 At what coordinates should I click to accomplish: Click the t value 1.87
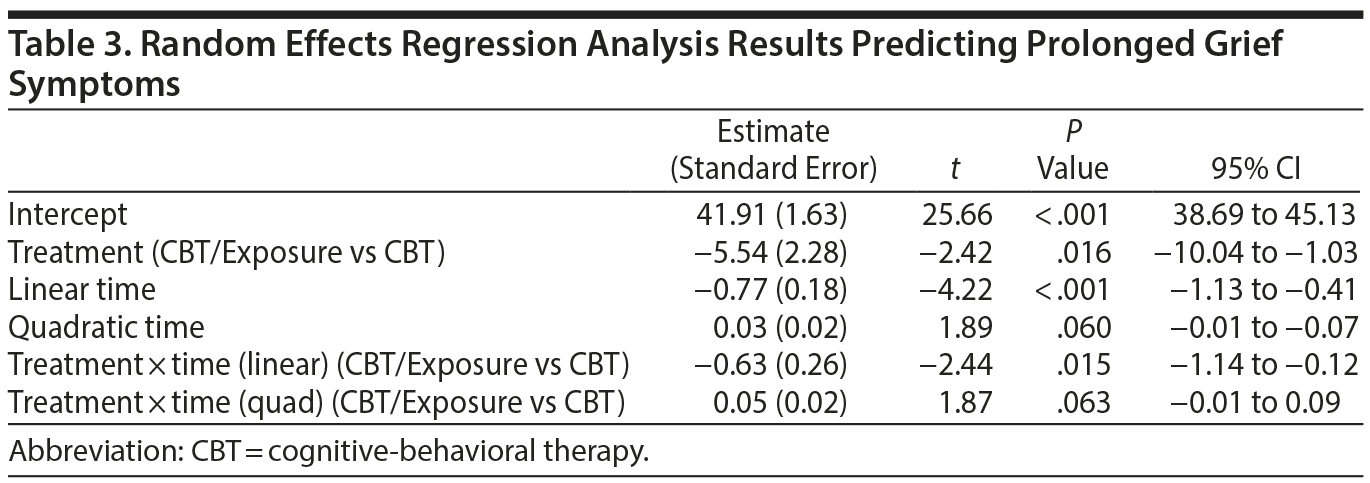tap(966, 403)
